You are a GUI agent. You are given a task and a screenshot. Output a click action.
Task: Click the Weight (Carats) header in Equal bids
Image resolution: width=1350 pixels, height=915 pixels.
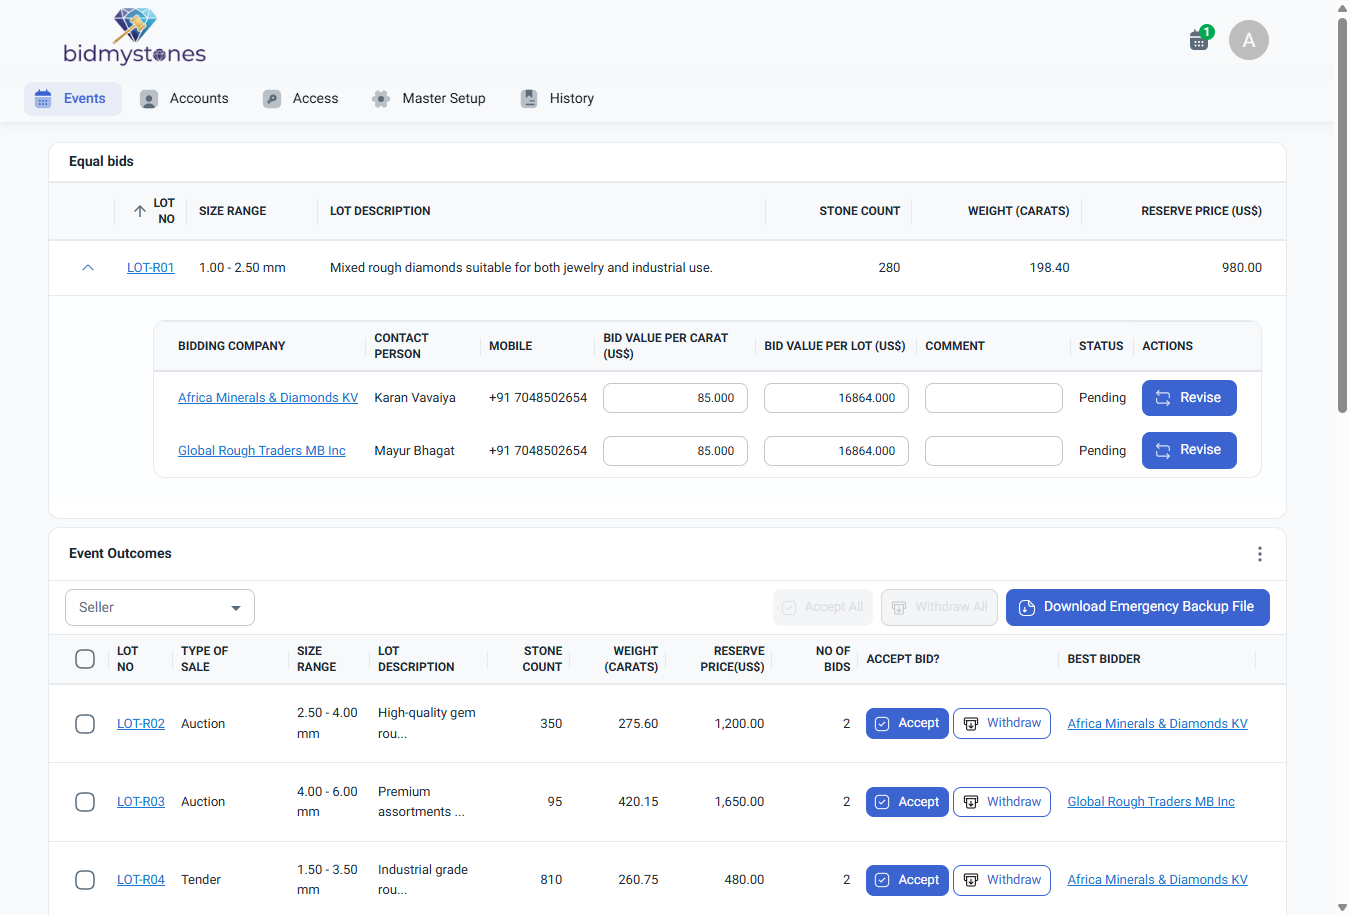pos(1019,211)
